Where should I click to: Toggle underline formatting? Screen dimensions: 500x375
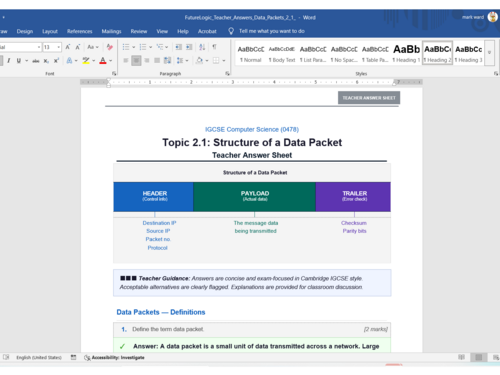[x=19, y=61]
